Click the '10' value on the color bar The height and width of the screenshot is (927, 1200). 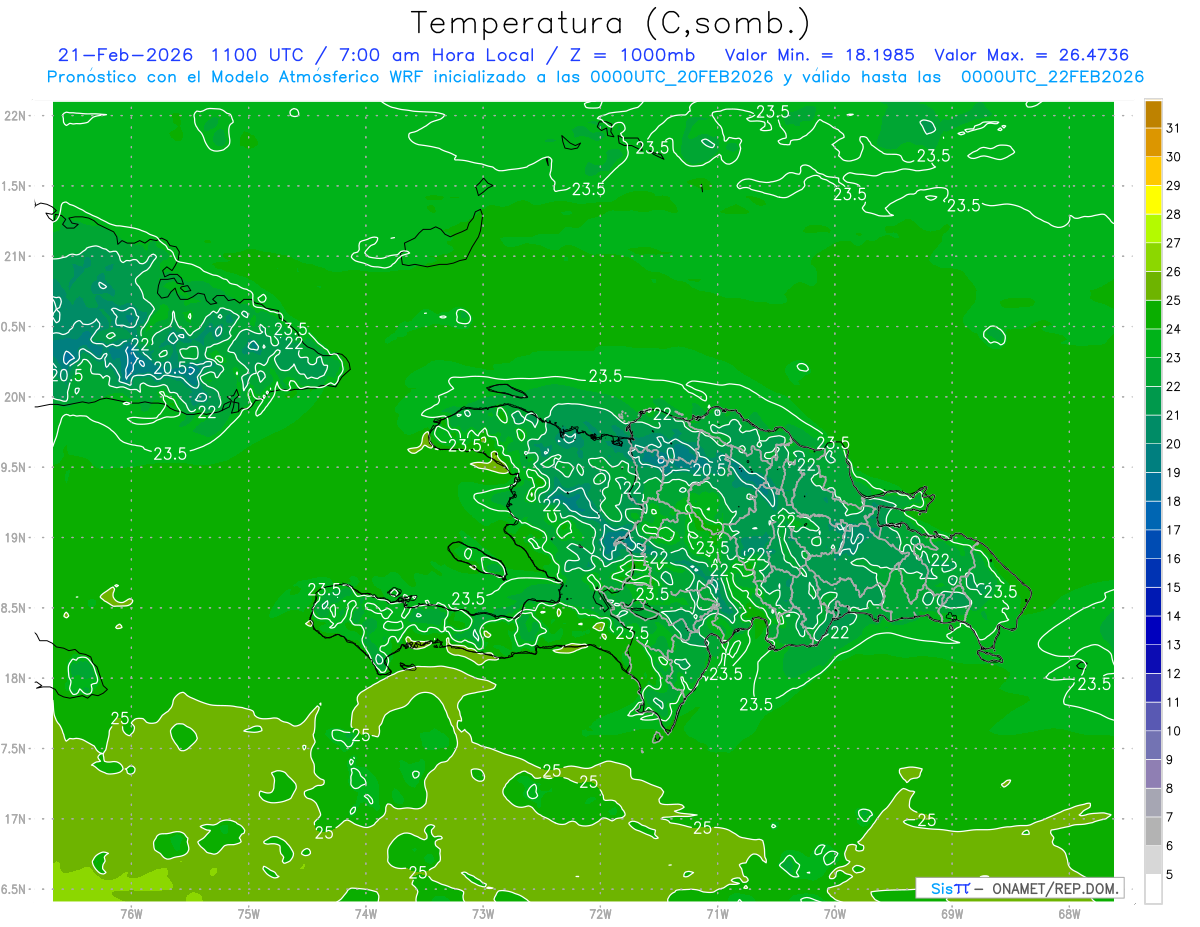pos(1173,731)
